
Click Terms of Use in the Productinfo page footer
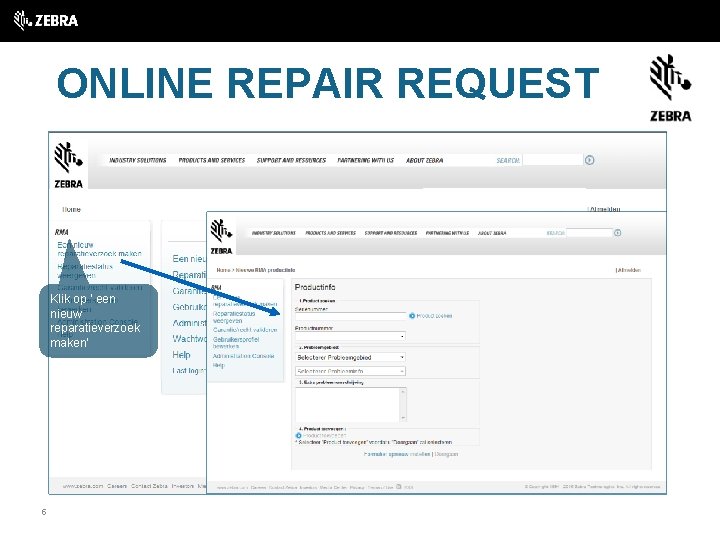point(381,488)
